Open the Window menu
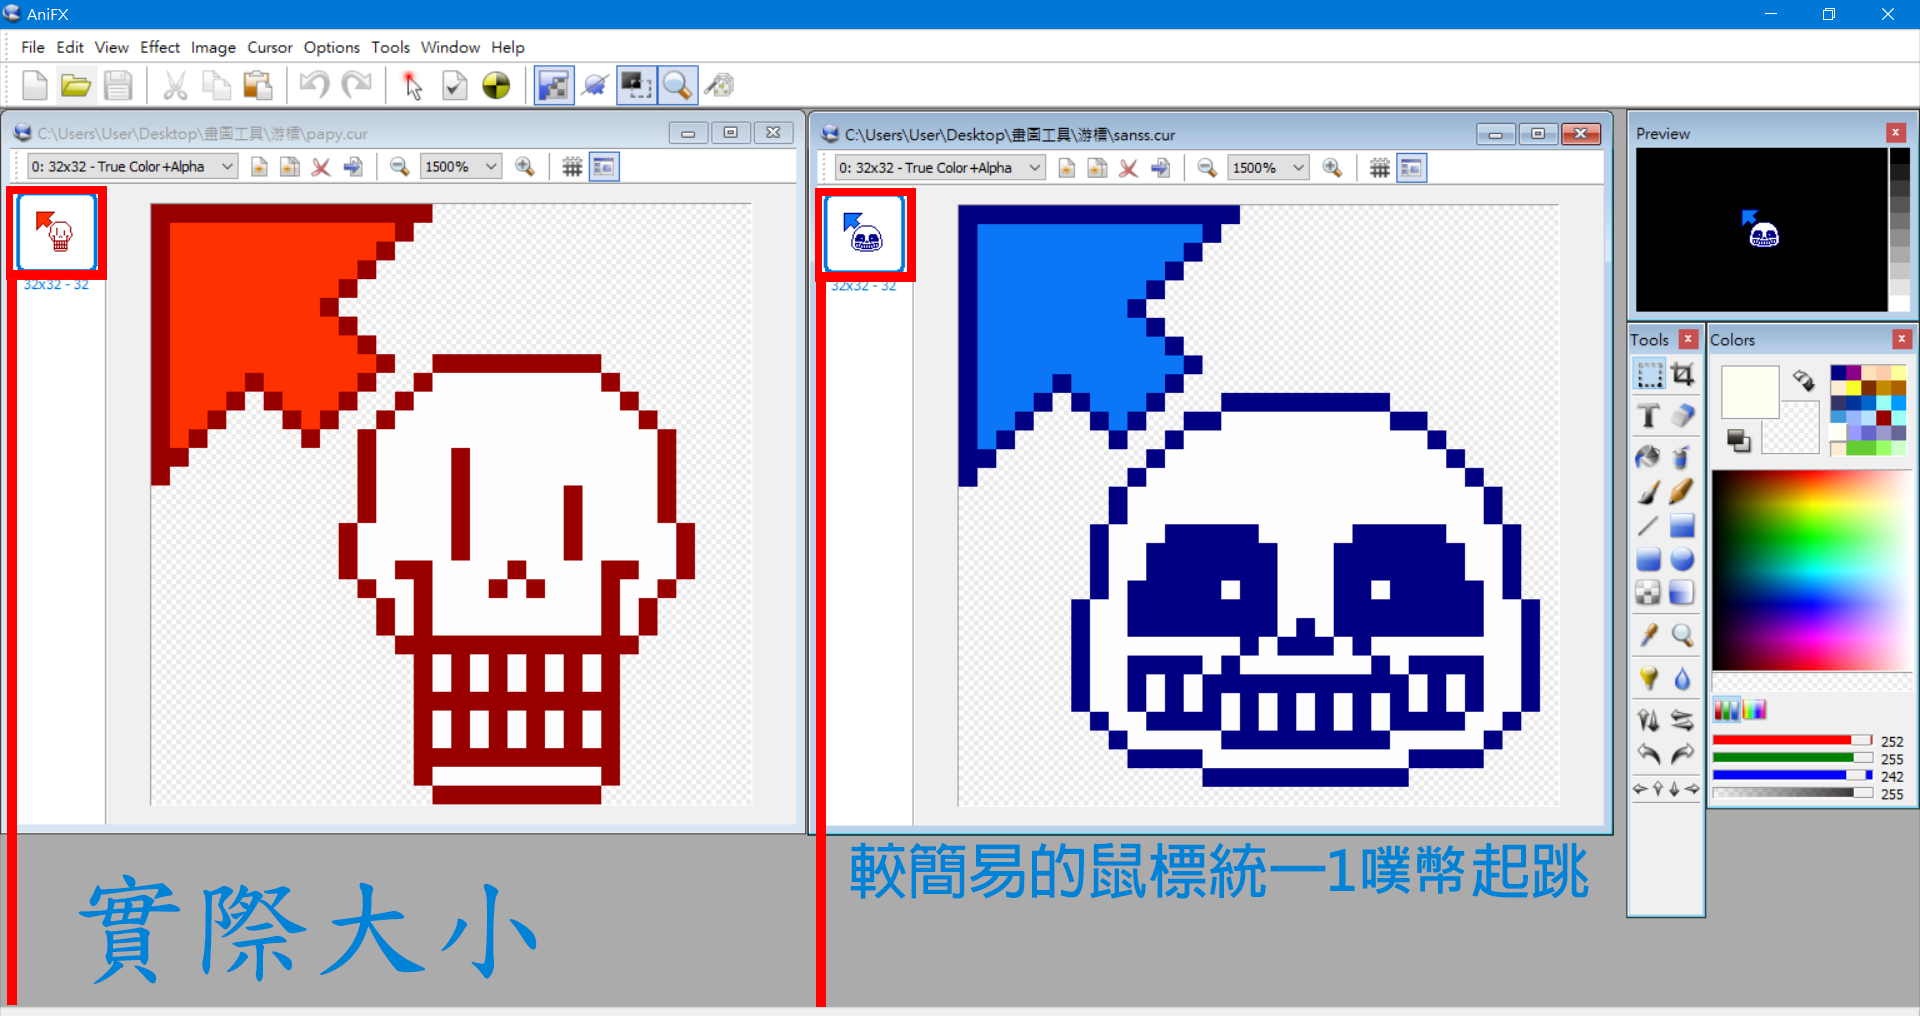 tap(450, 47)
